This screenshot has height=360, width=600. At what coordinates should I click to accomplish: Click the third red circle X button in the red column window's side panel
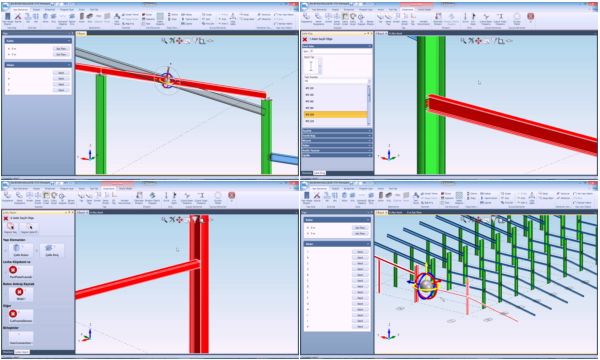click(x=13, y=314)
